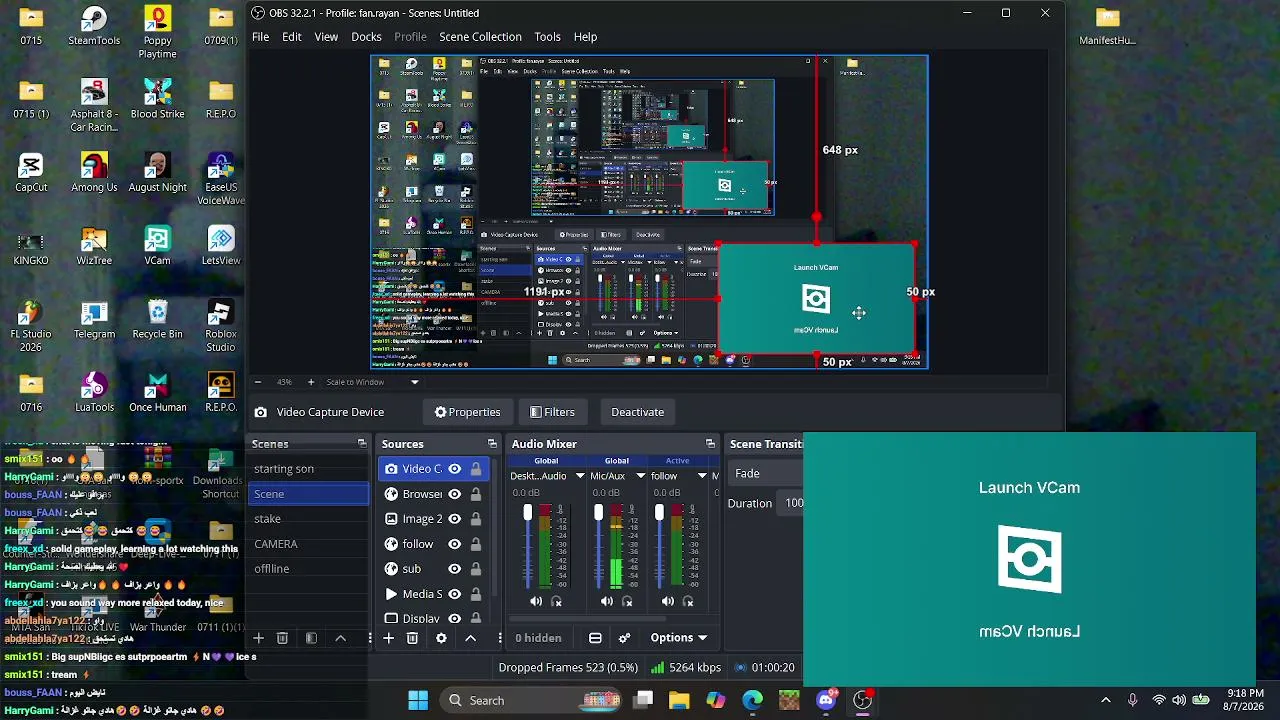Screen dimensions: 1280x720
Task: Hide the Browser source with its eye icon
Action: click(454, 494)
